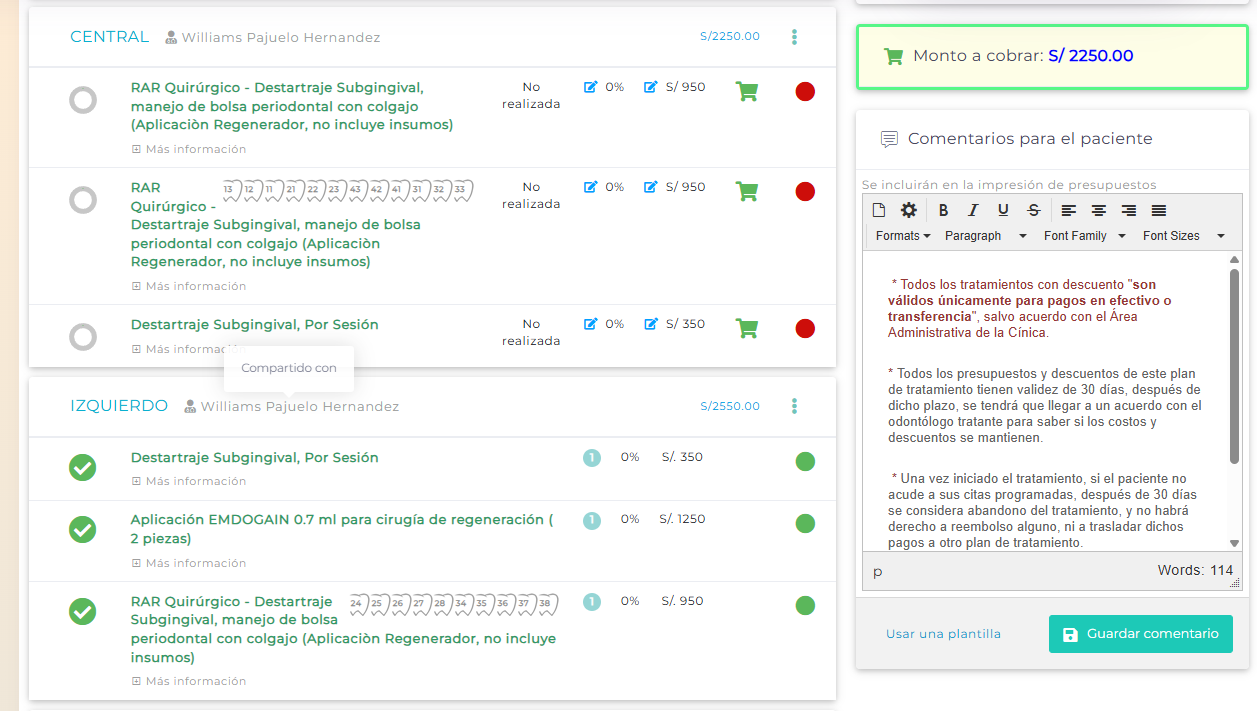Screen dimensions: 1257x711
Task: Click the gear icon in editor toolbar
Action: pyautogui.click(x=908, y=210)
